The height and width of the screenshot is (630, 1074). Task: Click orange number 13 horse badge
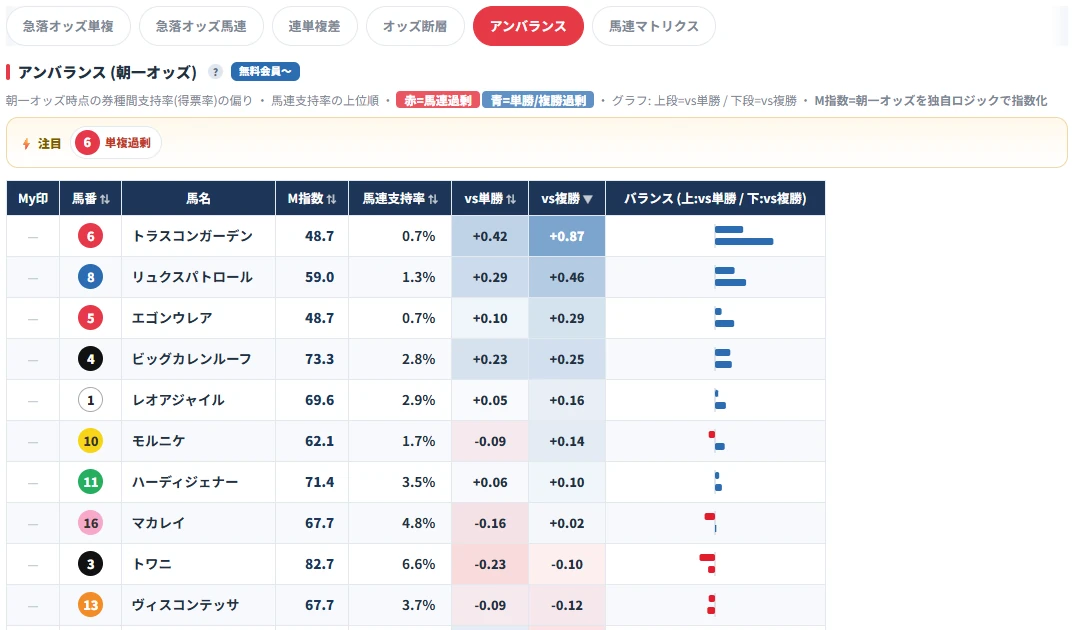coord(90,605)
